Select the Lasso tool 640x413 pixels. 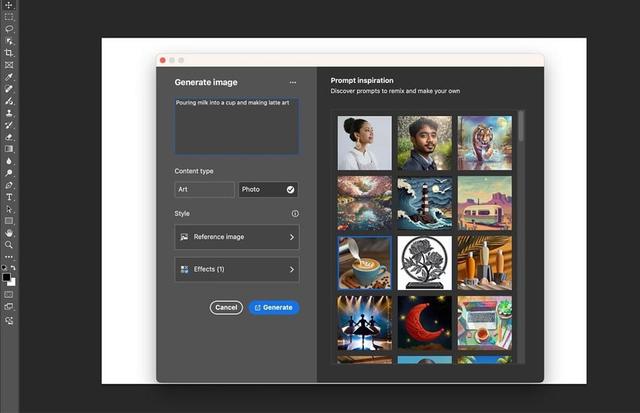[9, 29]
